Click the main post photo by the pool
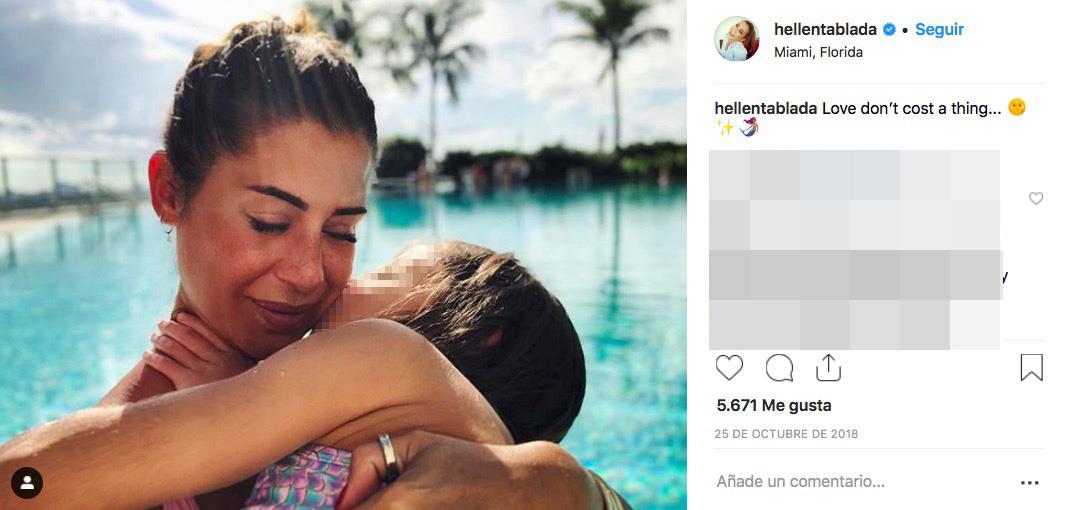The height and width of the screenshot is (510, 1066). click(343, 255)
